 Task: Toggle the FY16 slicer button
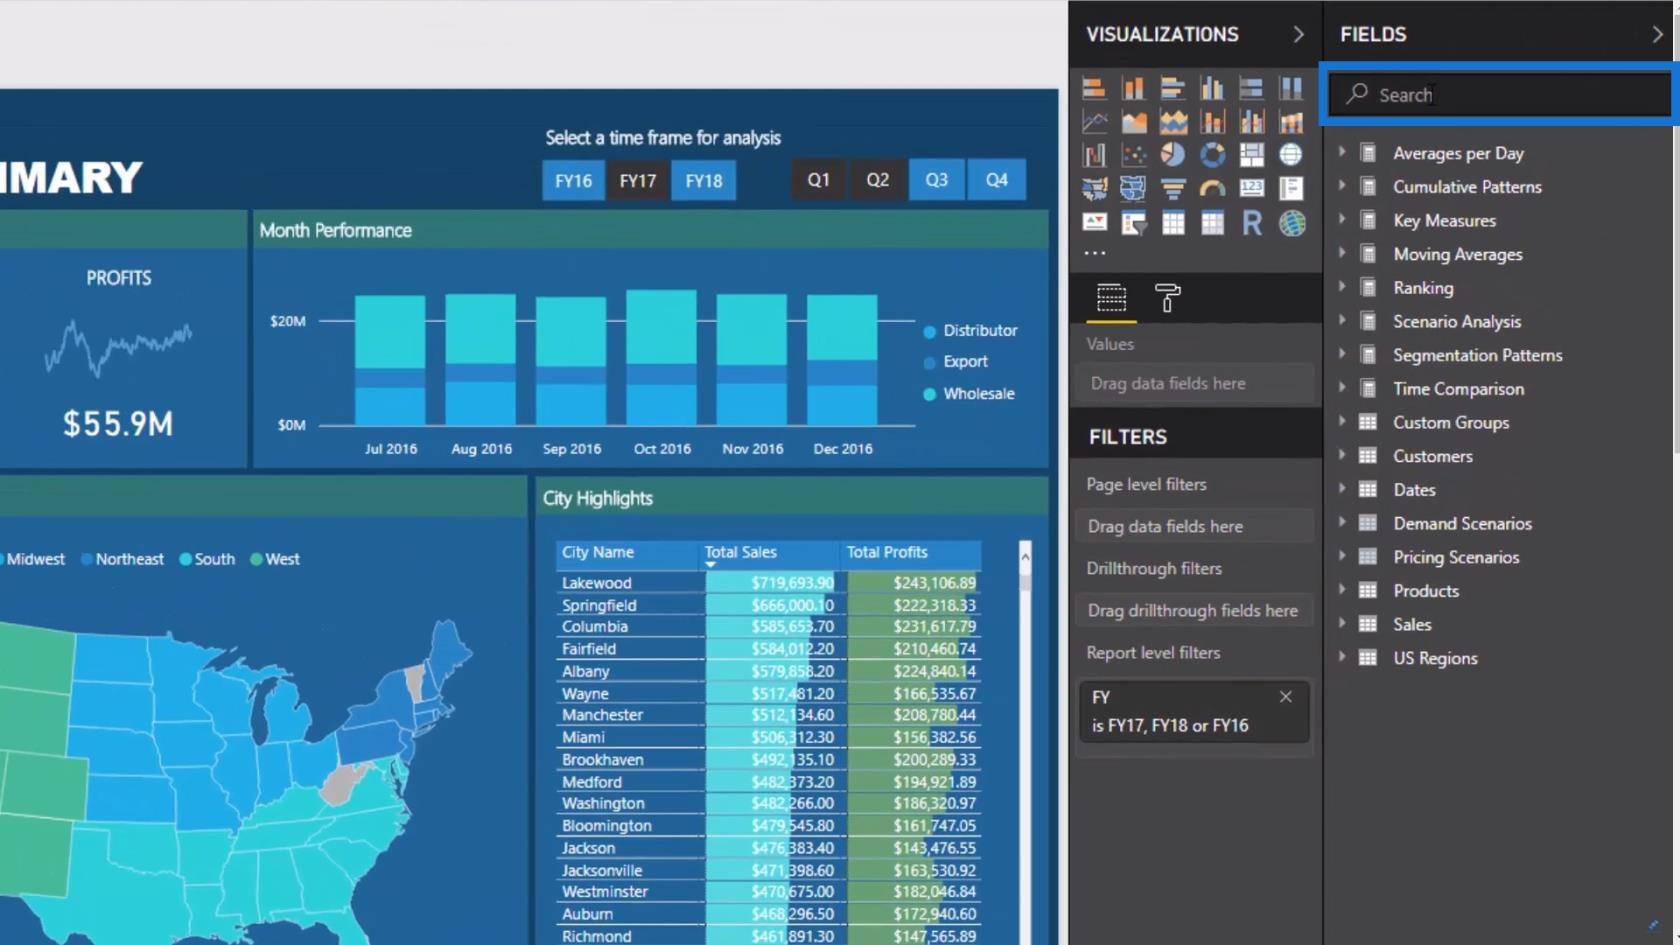click(x=573, y=181)
